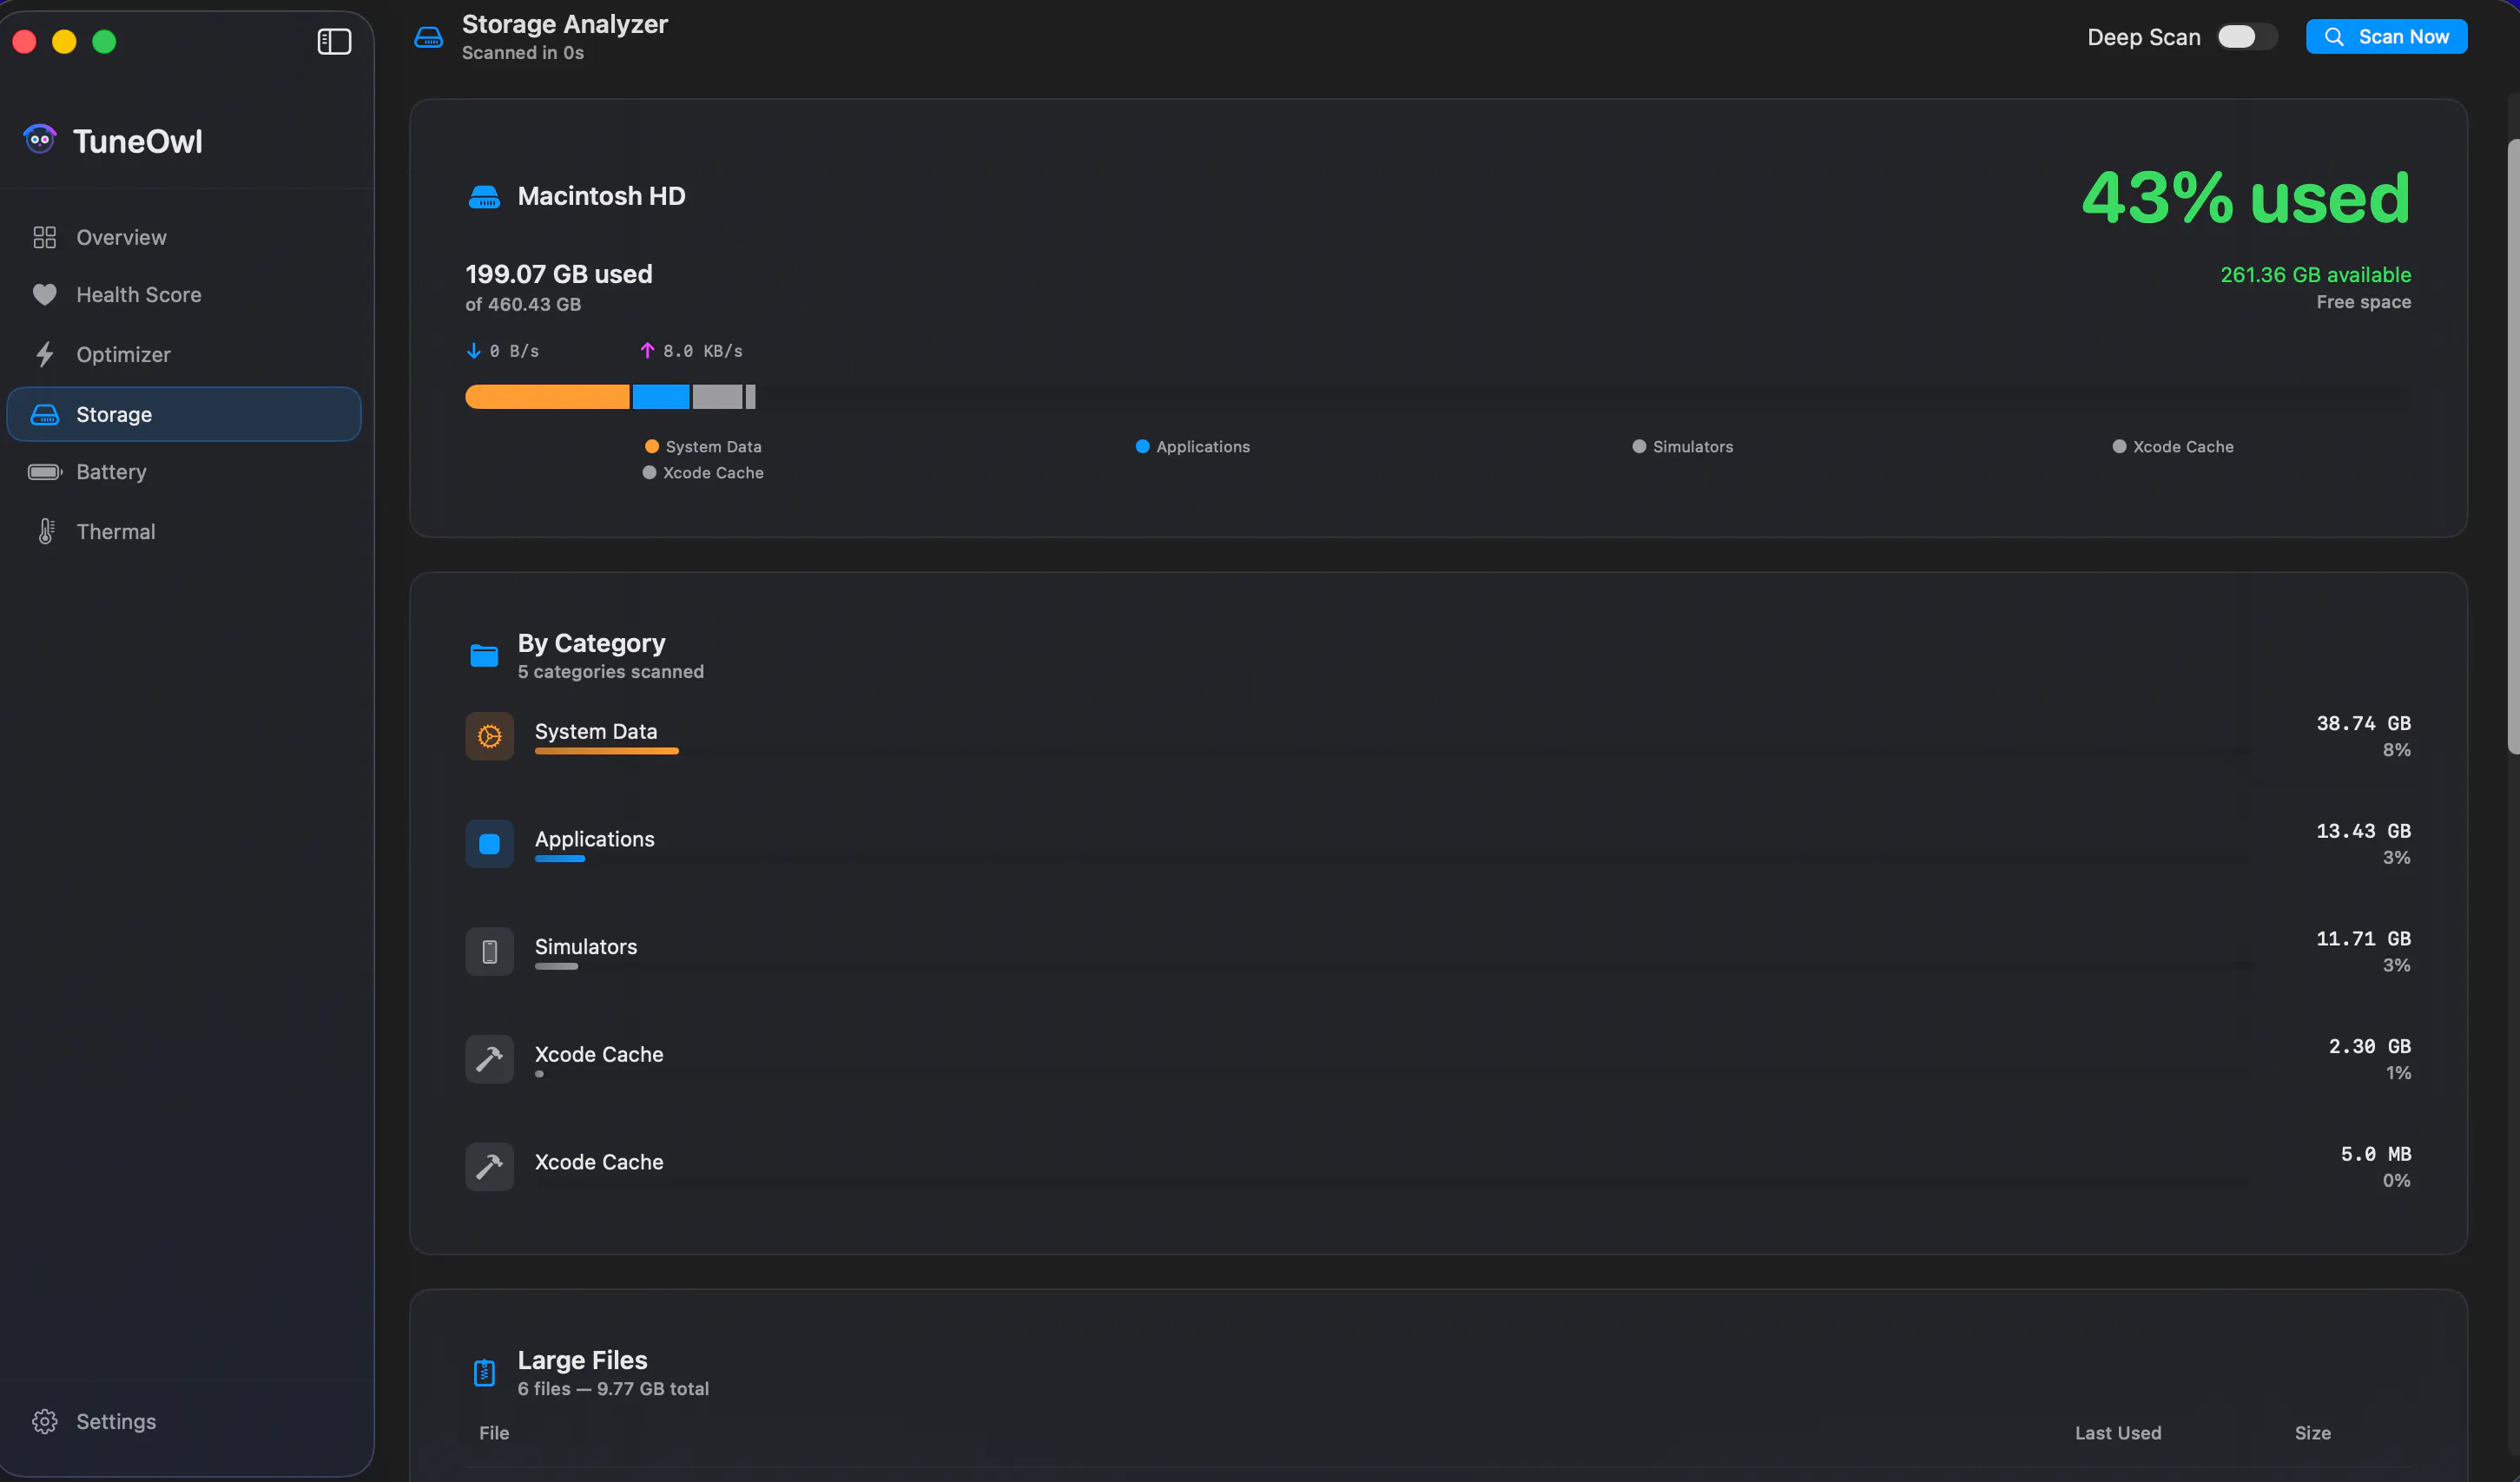
Task: Start a scan with Scan Now
Action: coord(2386,37)
